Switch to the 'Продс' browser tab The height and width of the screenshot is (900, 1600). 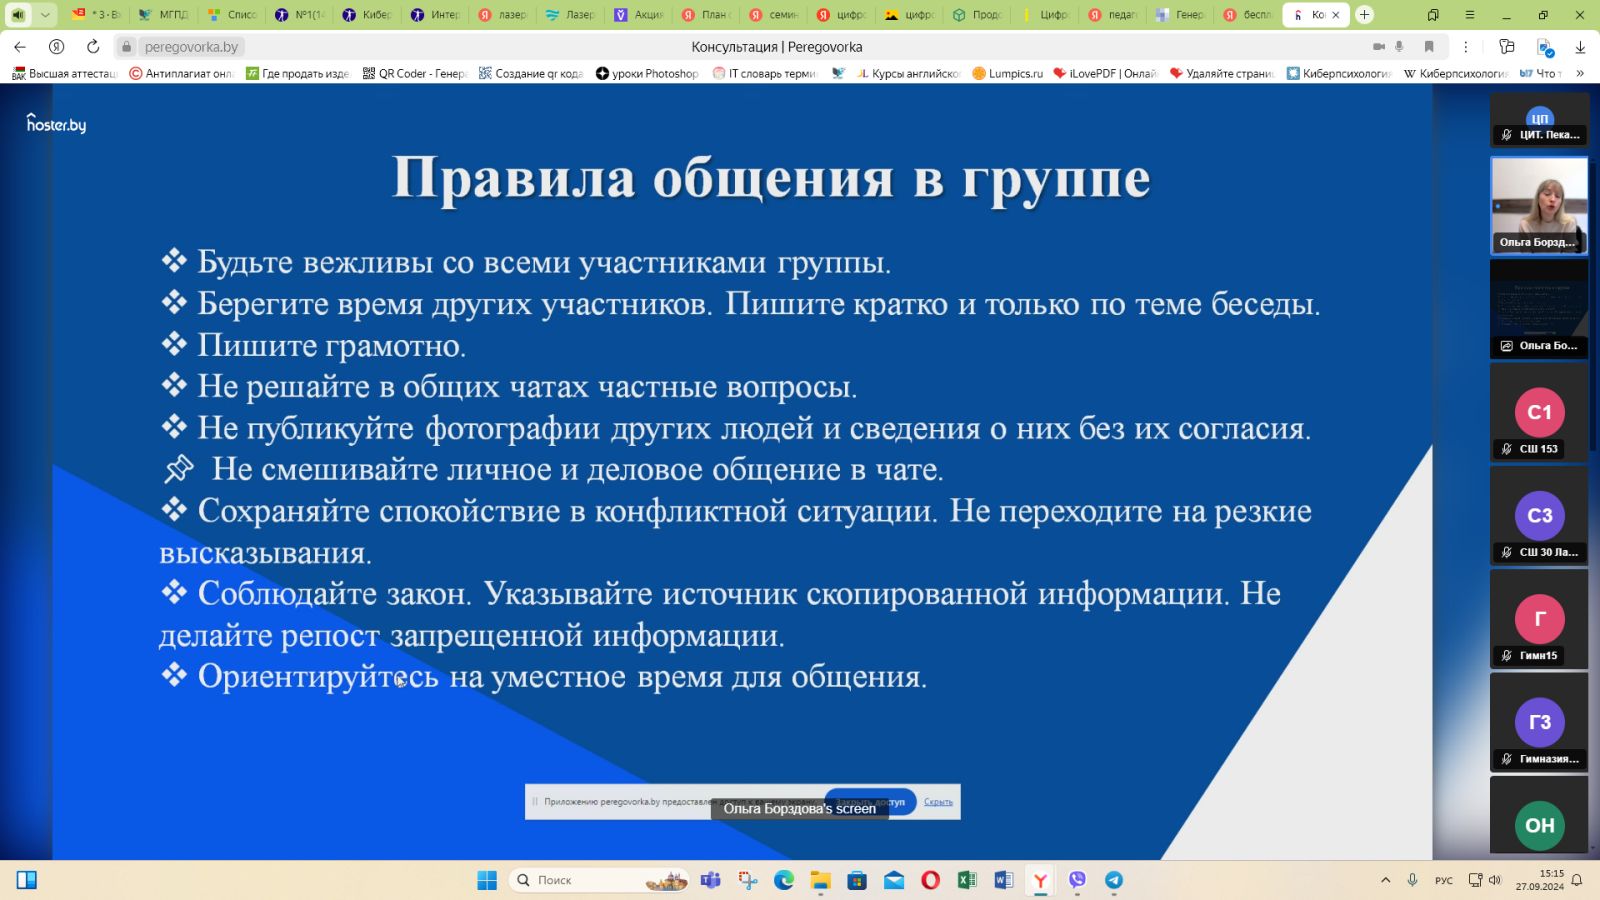click(x=978, y=15)
